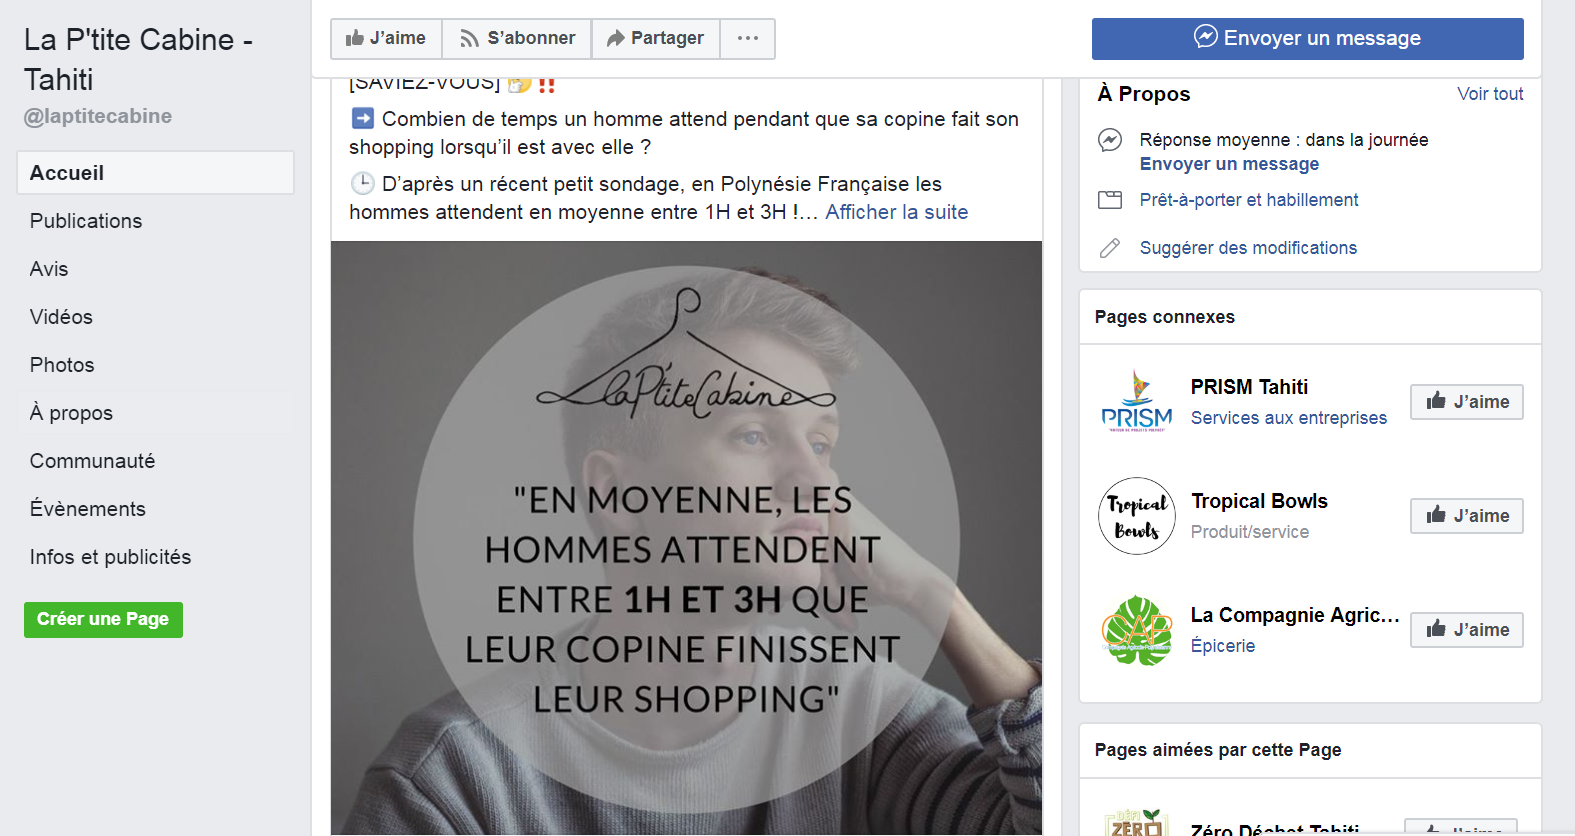
Task: Click the category flag icon beside Prêt-à-porter
Action: pyautogui.click(x=1110, y=200)
